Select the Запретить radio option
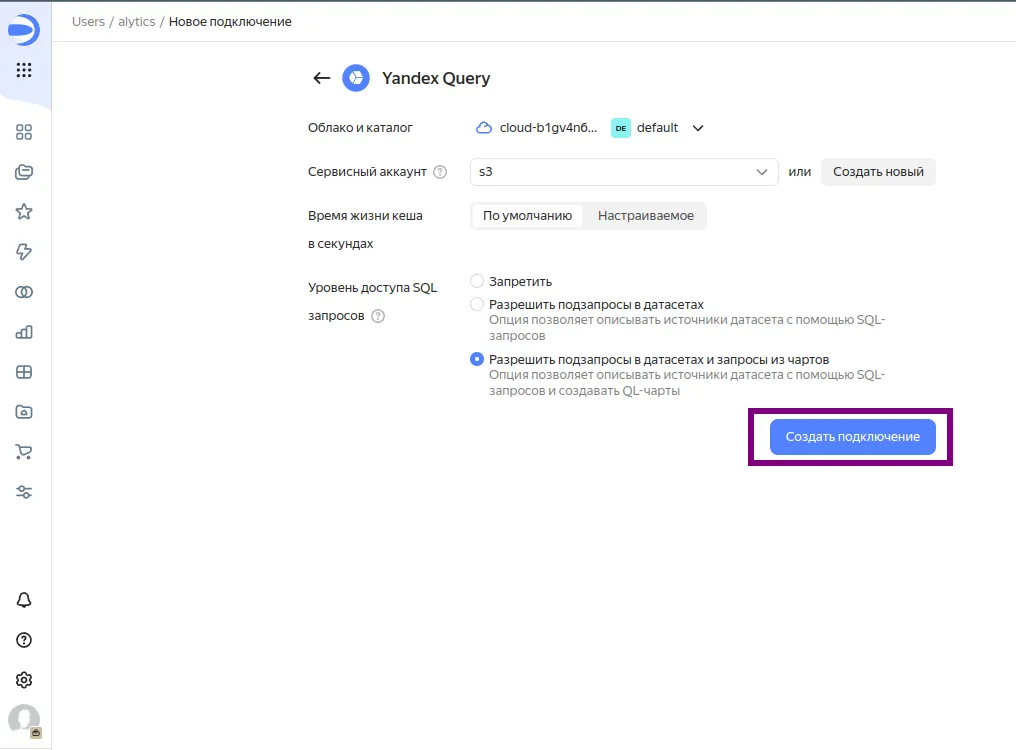 pyautogui.click(x=477, y=281)
